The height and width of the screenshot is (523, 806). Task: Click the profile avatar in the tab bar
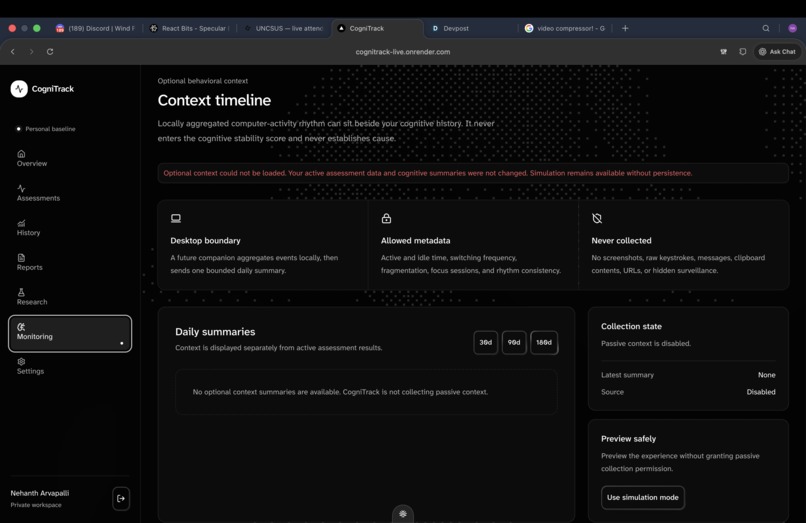793,28
